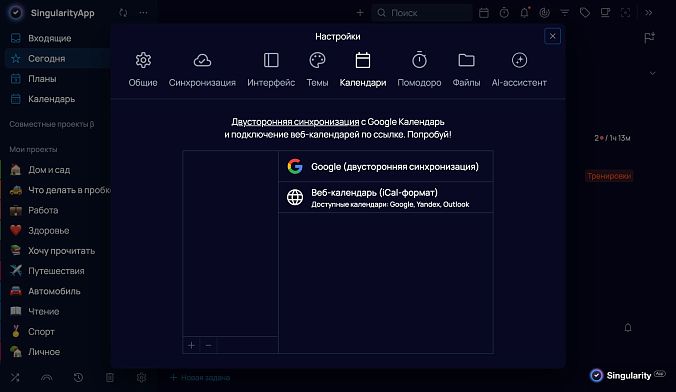This screenshot has height=392, width=676.
Task: Open settings gear in bottom bar
Action: pyautogui.click(x=141, y=378)
